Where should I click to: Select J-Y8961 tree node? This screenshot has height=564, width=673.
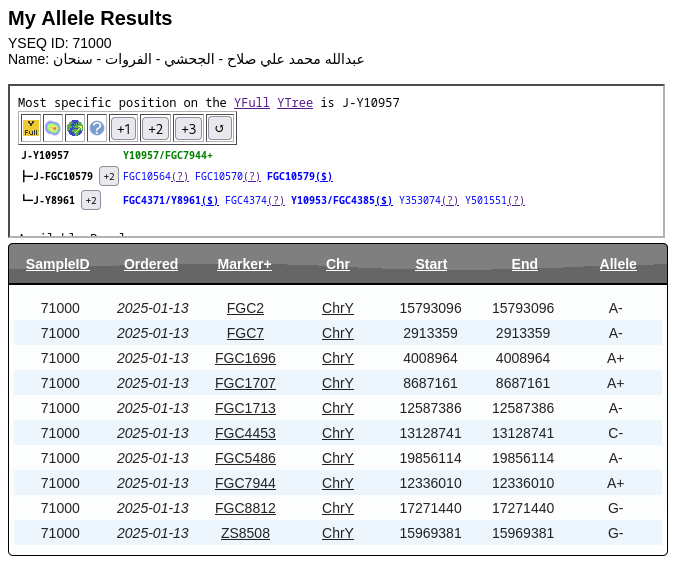pyautogui.click(x=54, y=200)
